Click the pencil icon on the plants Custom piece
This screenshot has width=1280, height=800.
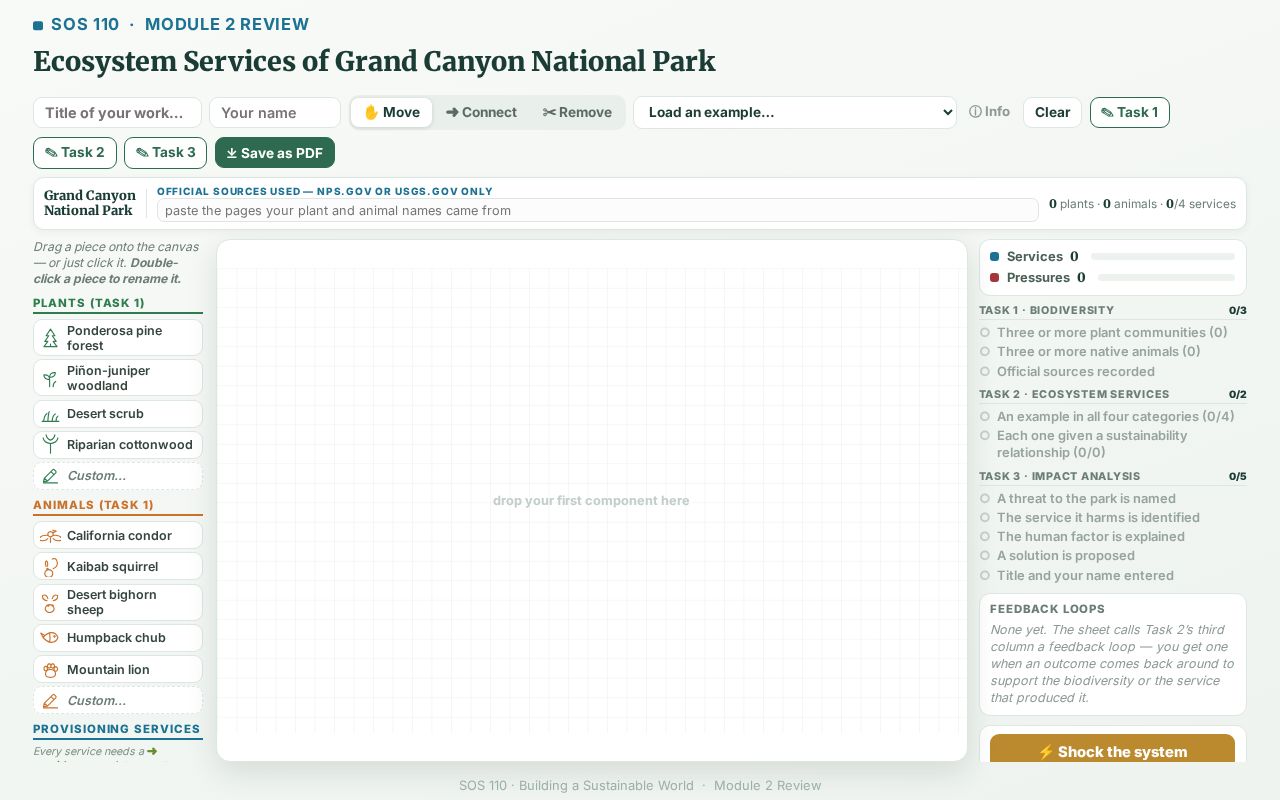(x=50, y=476)
